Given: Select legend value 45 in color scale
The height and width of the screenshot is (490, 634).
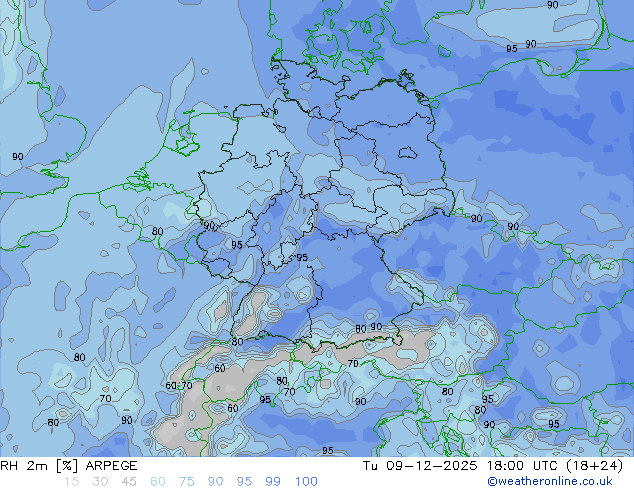Looking at the screenshot, I should (x=129, y=482).
